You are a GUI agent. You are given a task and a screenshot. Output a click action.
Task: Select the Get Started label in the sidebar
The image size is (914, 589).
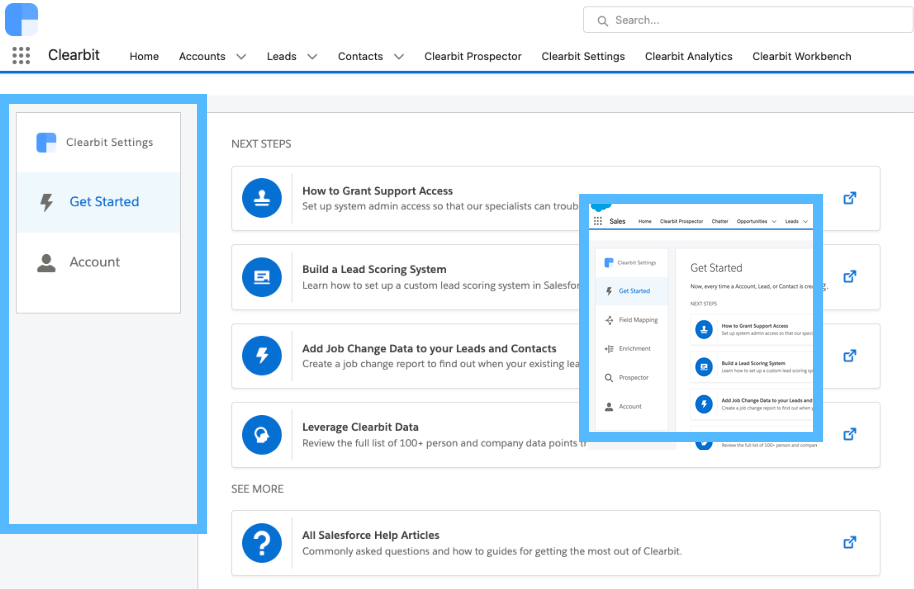(104, 202)
